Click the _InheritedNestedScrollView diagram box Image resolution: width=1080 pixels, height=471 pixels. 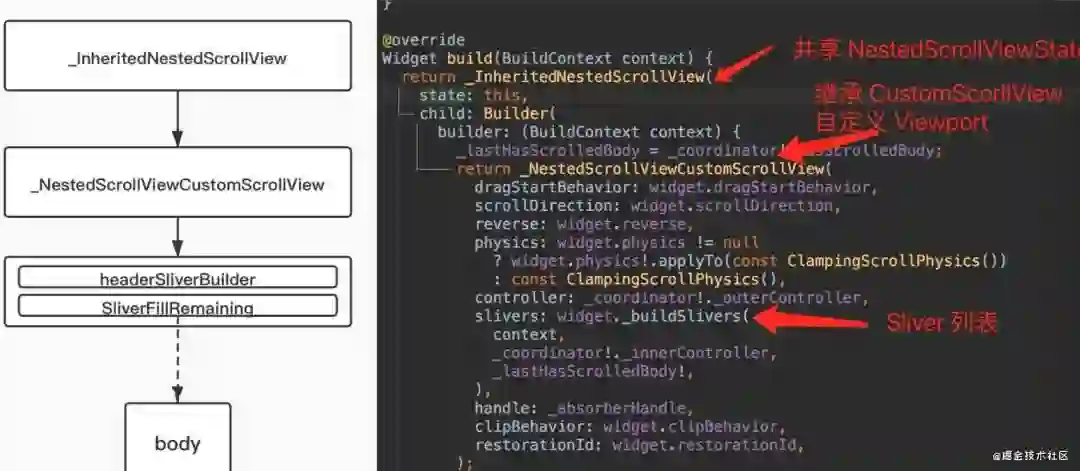coord(178,56)
